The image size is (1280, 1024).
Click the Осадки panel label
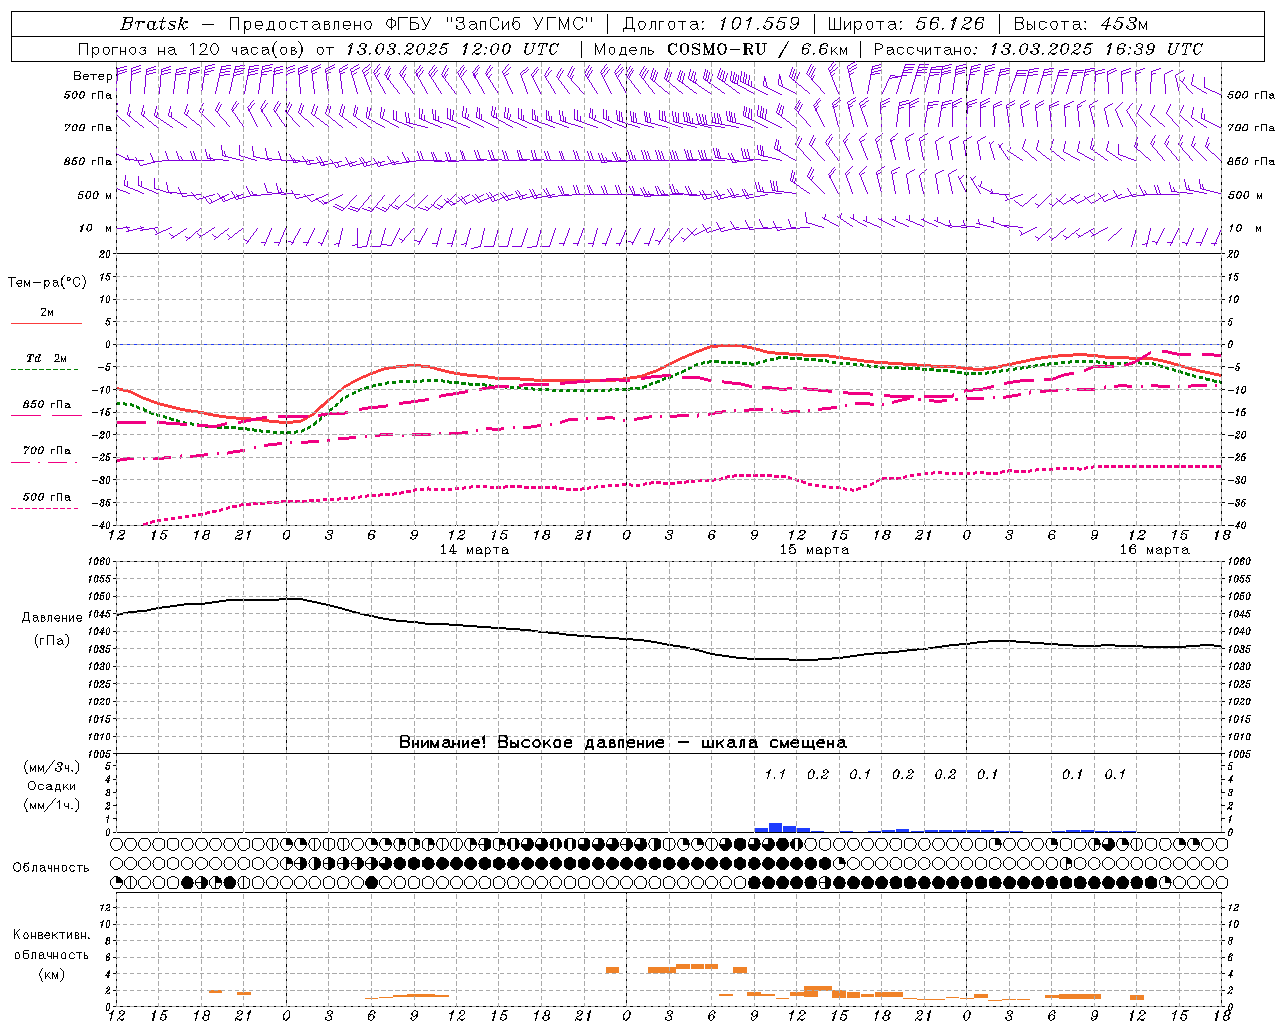point(51,786)
